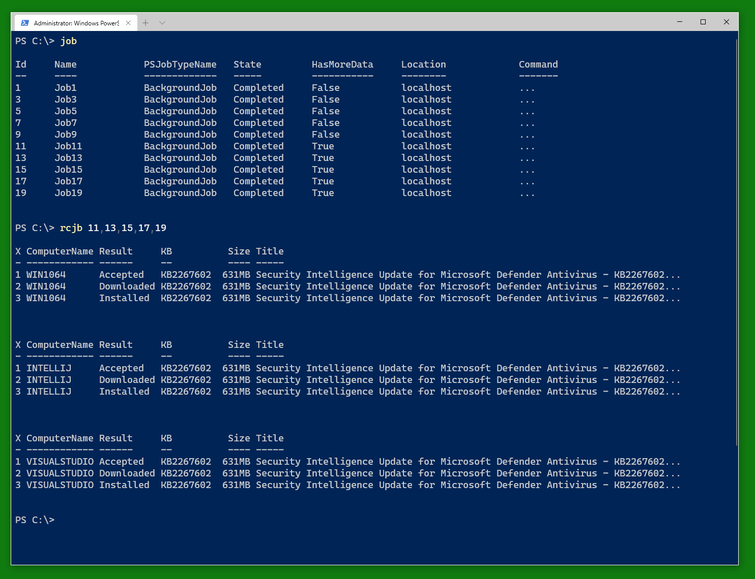
Task: Click 'Installed' in the WIN1064 row
Action: [x=124, y=298]
